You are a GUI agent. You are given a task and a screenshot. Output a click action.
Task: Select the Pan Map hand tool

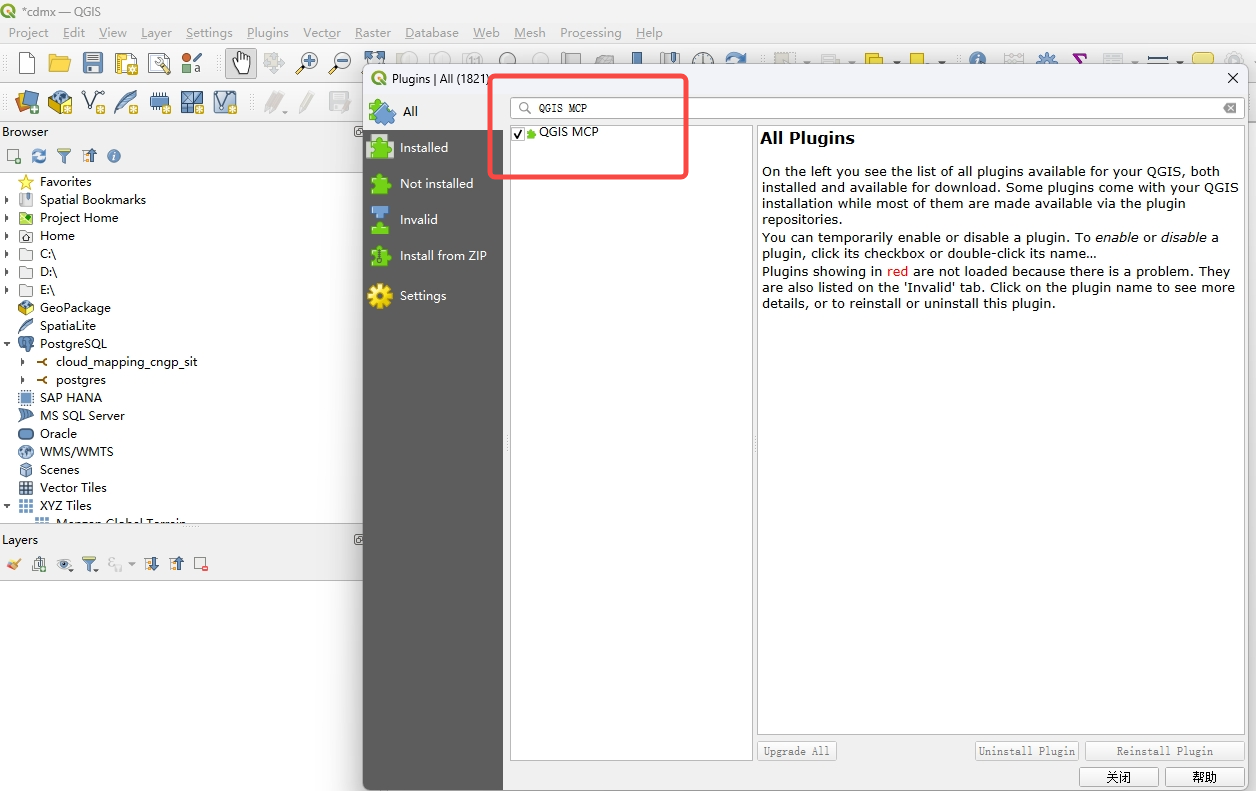241,64
